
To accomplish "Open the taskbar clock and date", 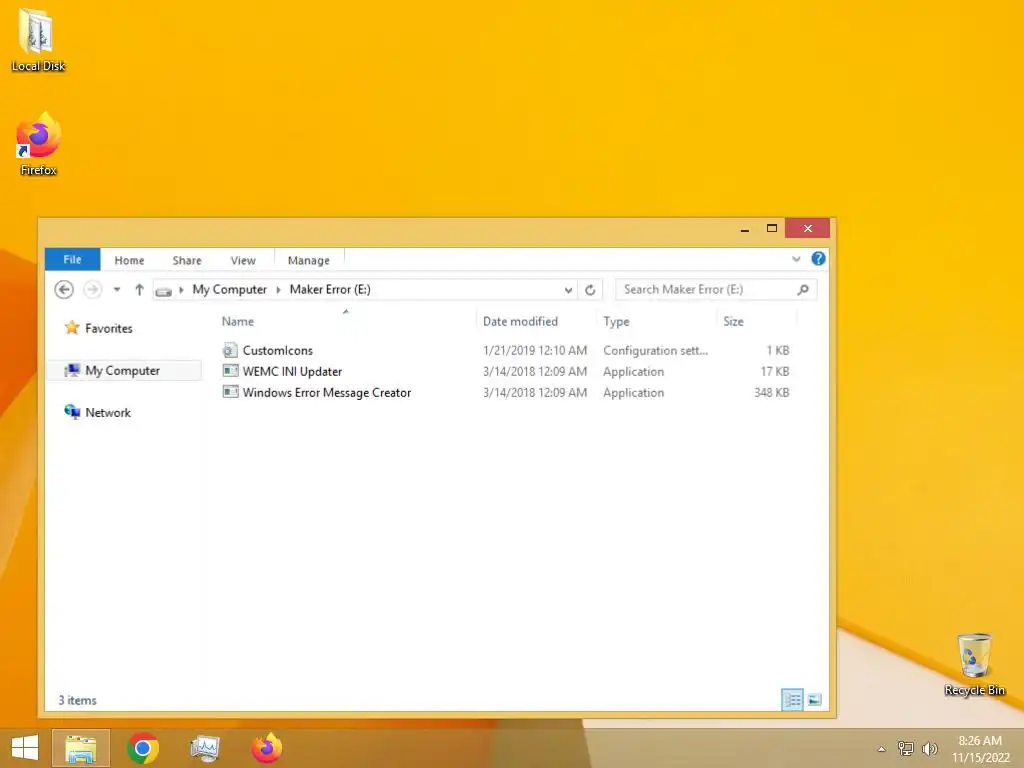I will [x=980, y=749].
